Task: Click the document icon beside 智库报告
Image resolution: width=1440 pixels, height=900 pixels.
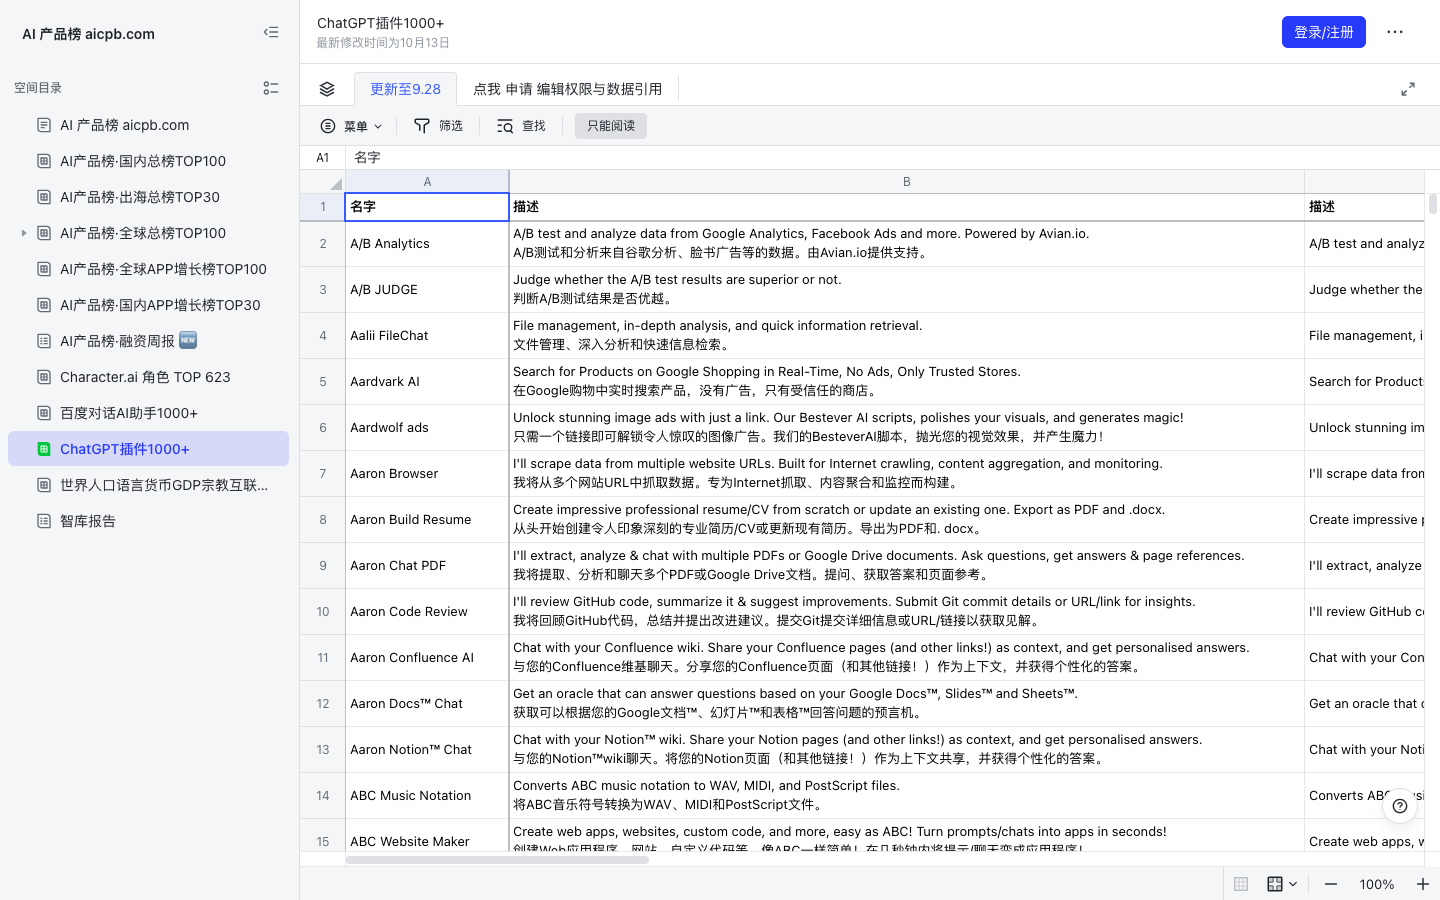Action: point(44,521)
